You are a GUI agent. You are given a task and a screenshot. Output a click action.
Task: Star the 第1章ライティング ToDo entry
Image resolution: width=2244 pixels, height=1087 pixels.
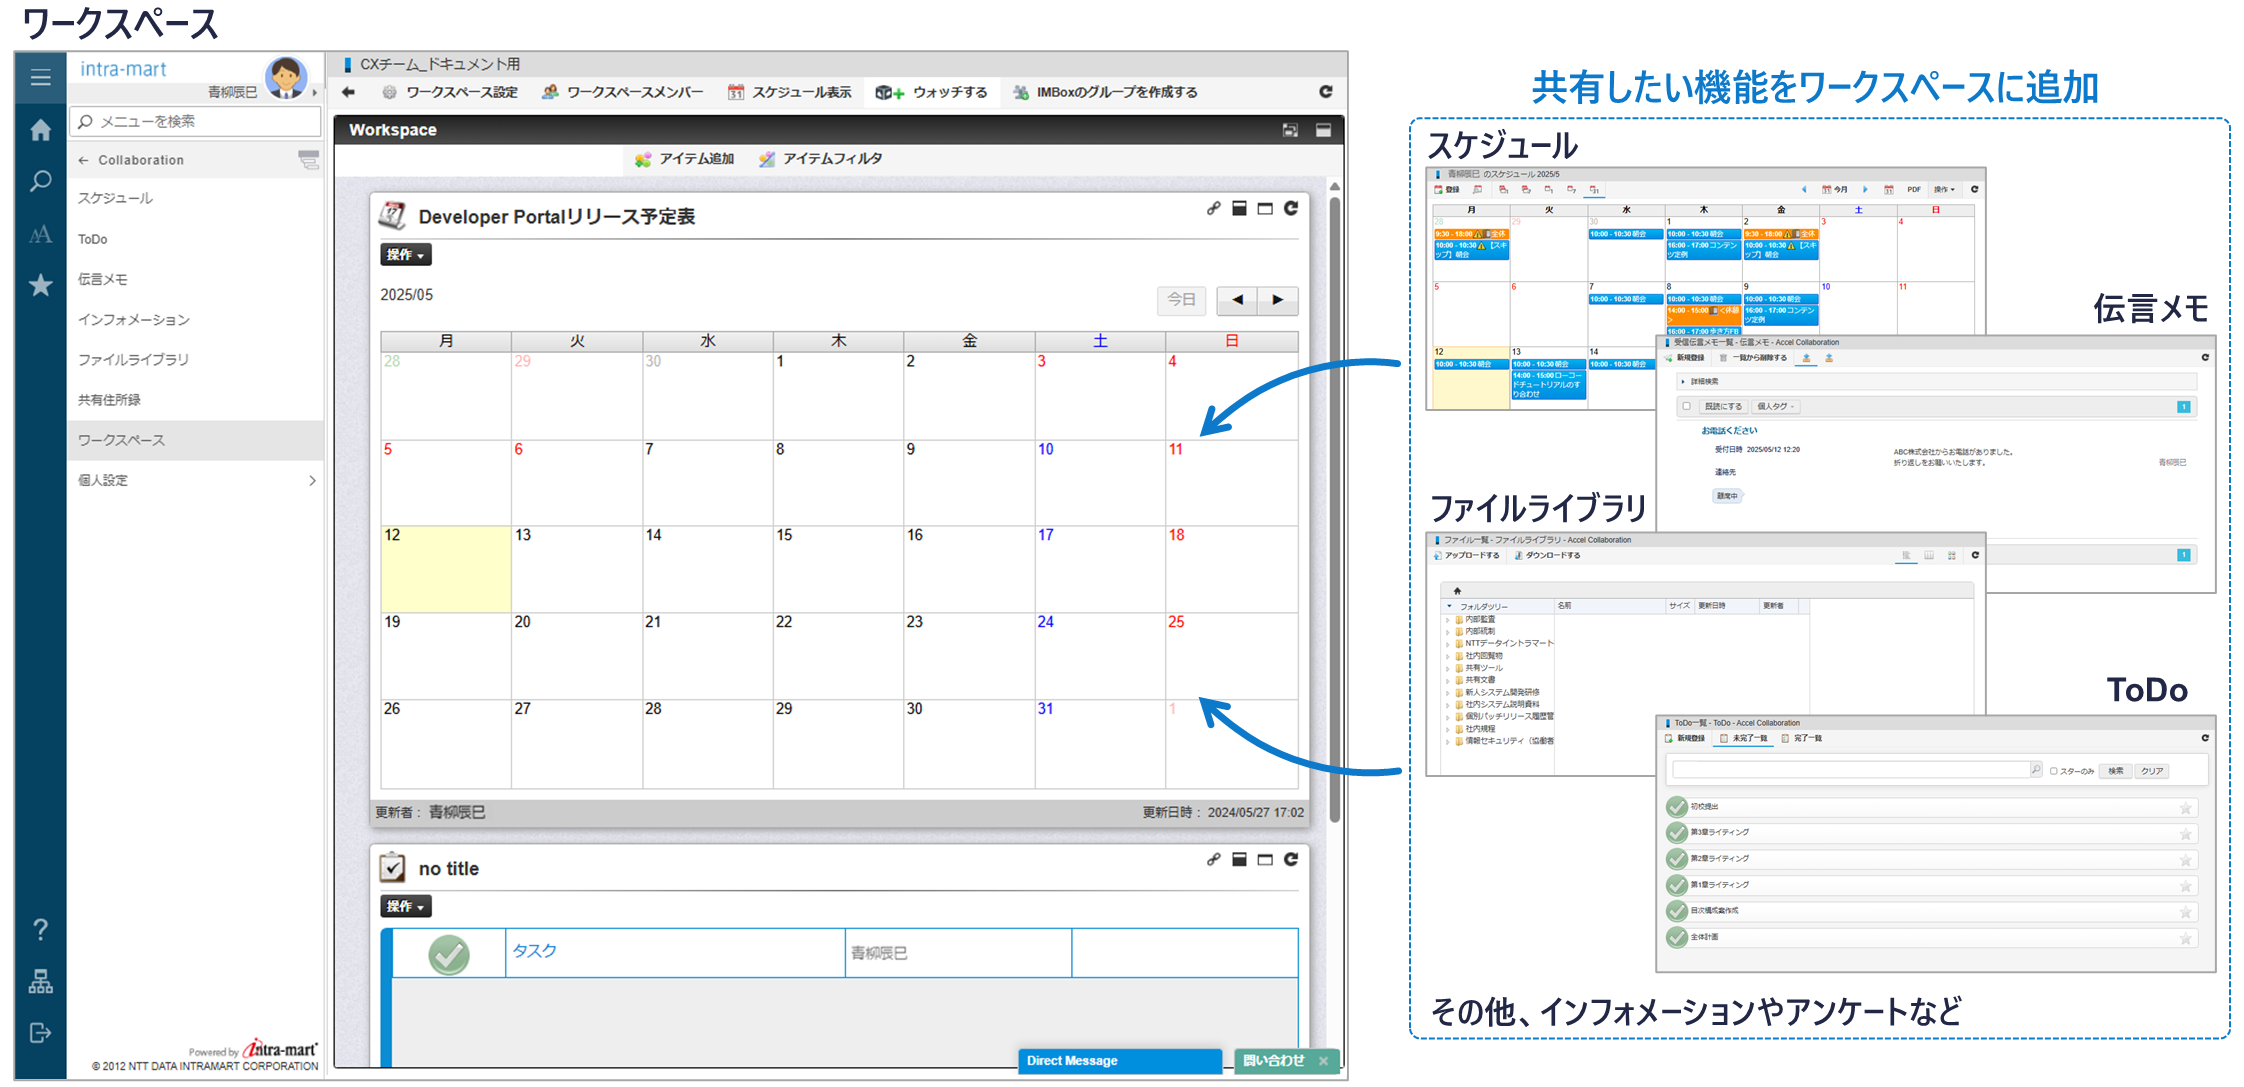(x=2185, y=886)
